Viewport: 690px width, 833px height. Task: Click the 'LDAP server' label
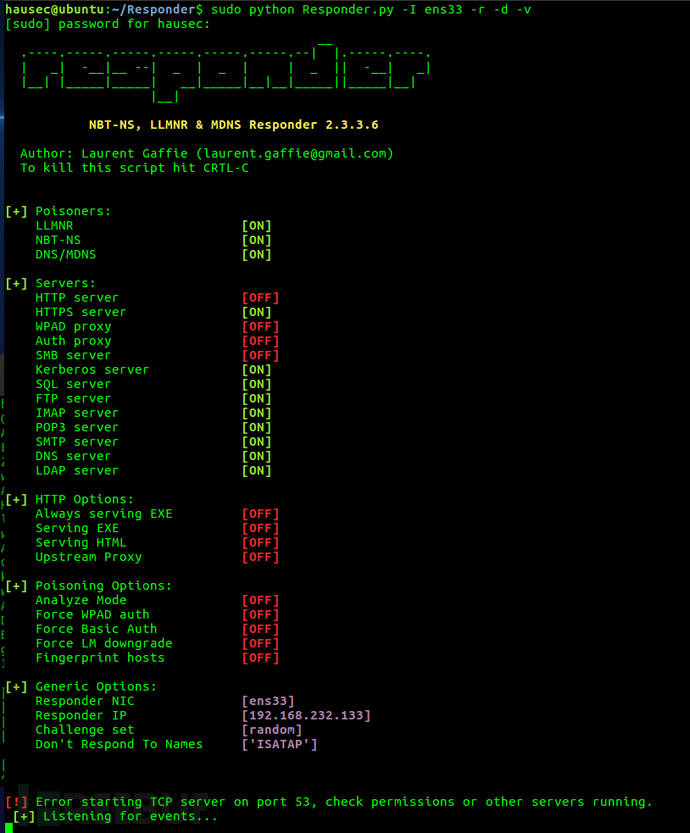(77, 470)
